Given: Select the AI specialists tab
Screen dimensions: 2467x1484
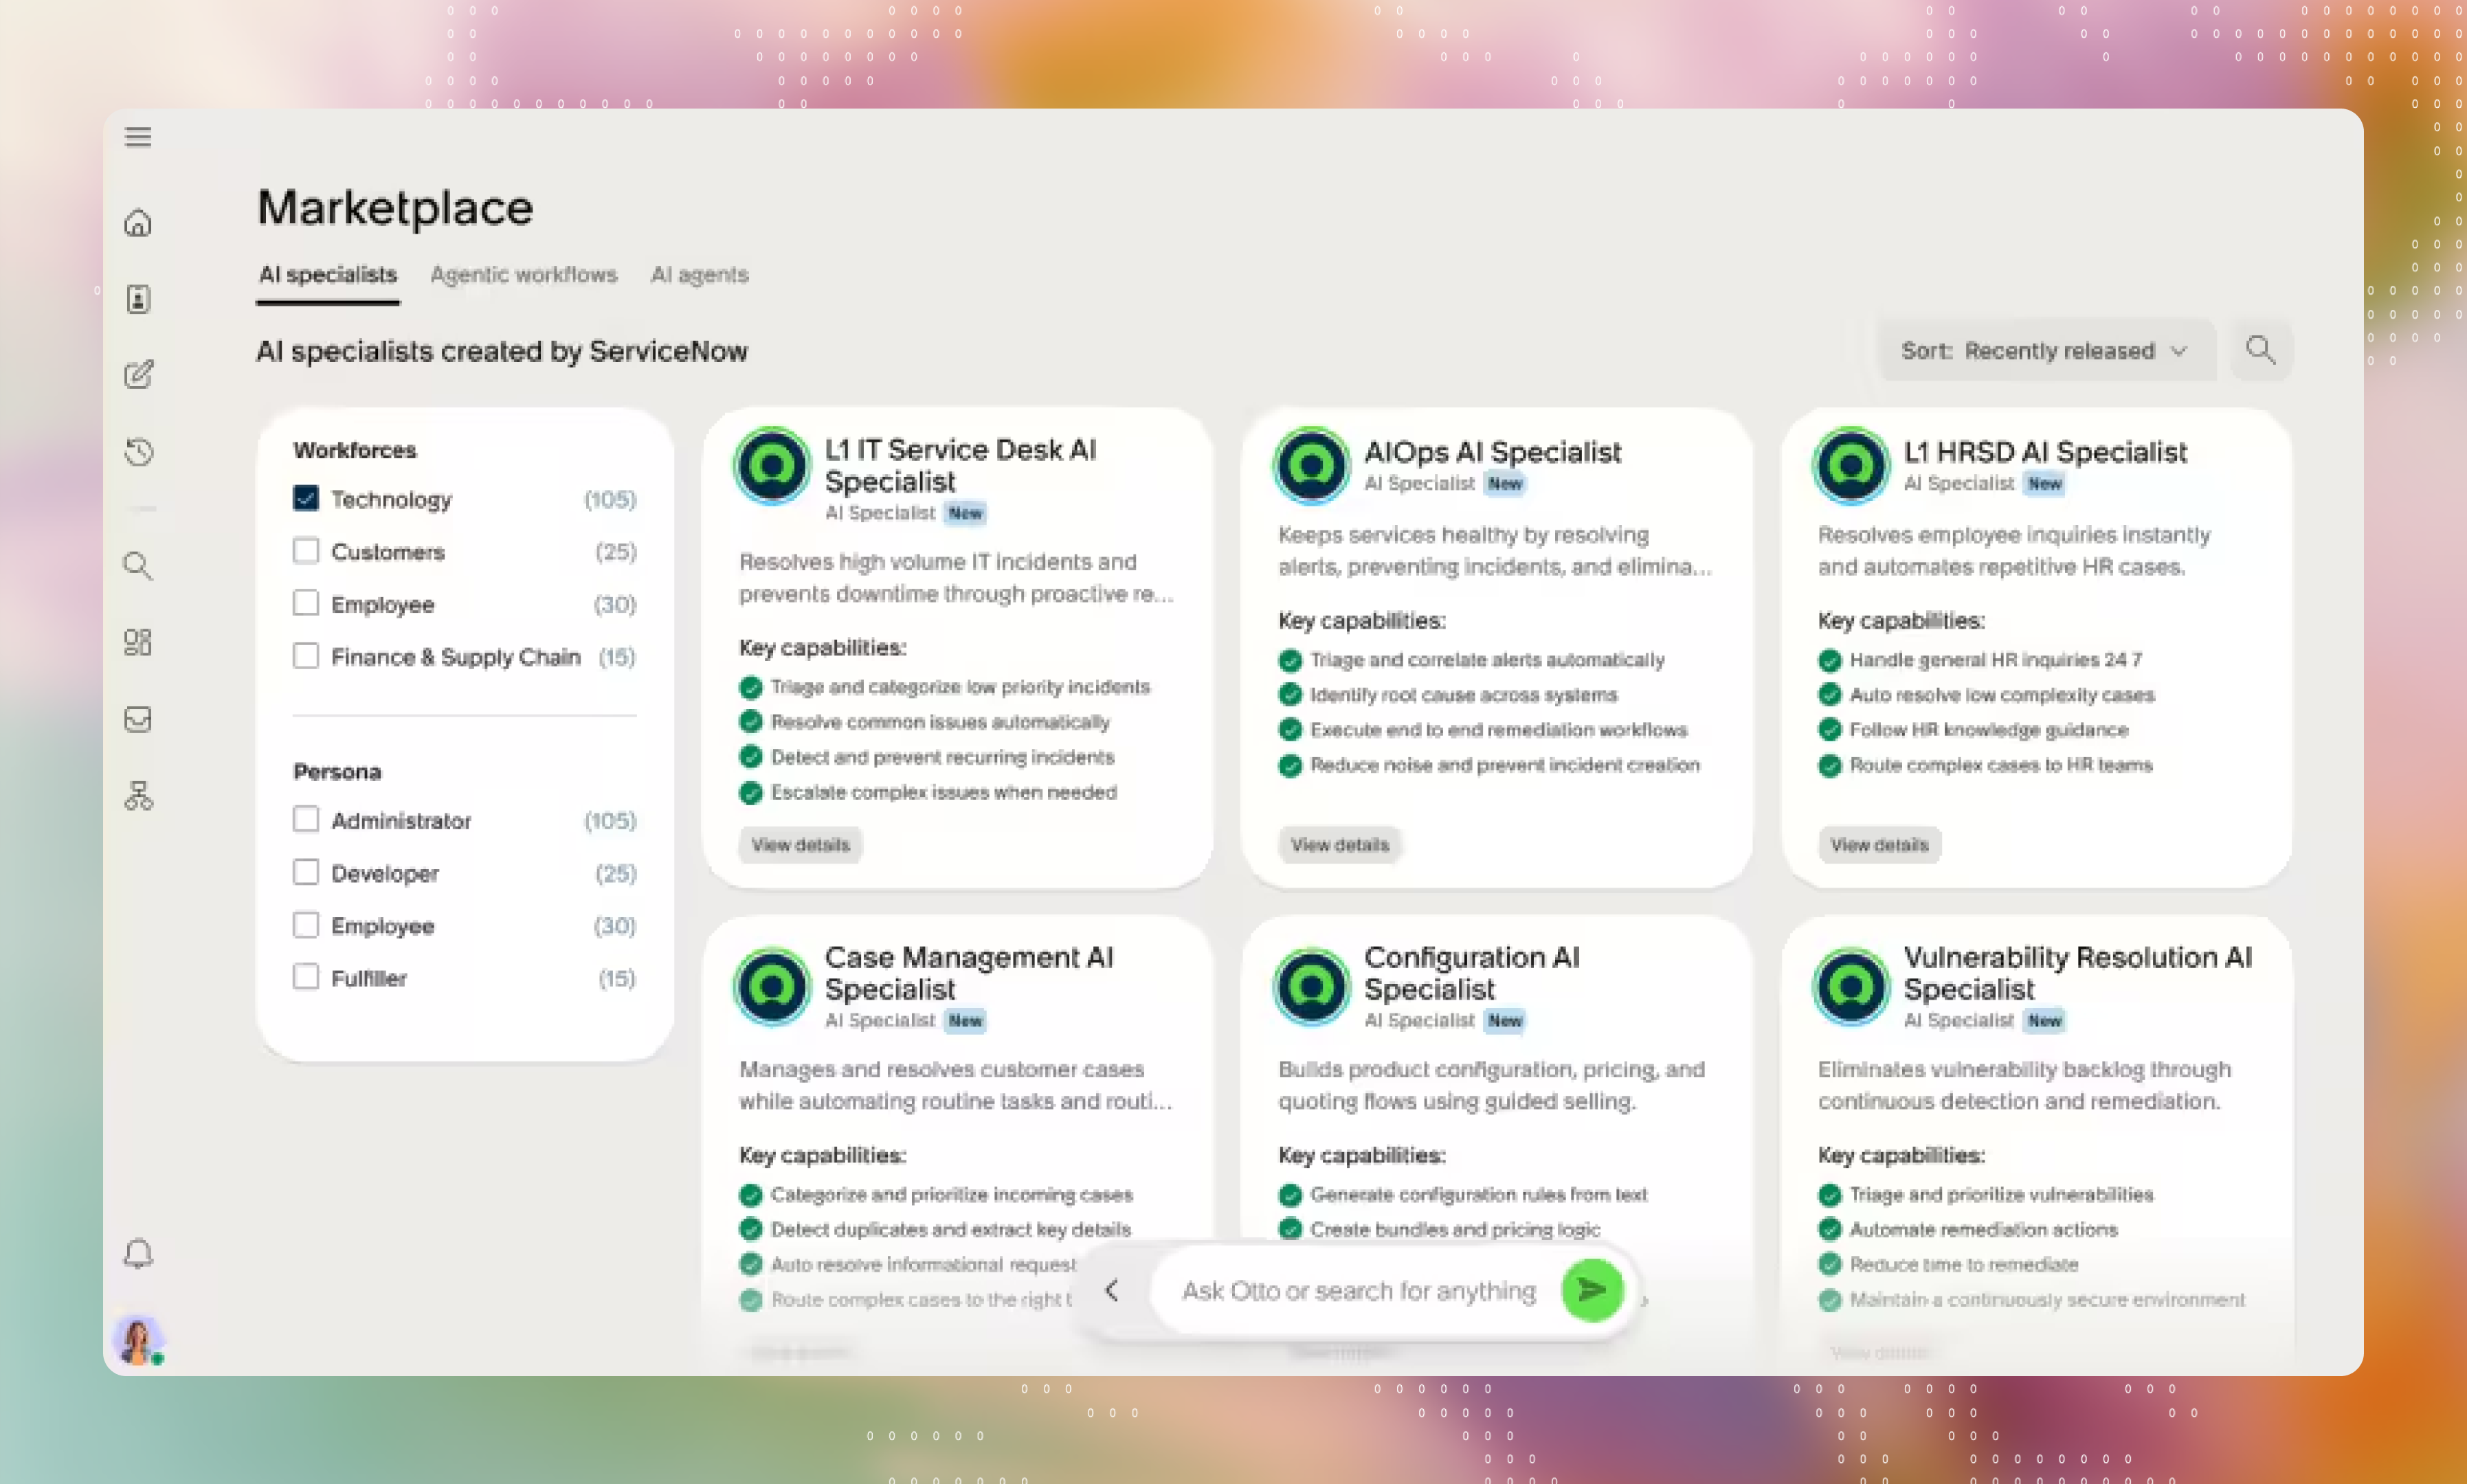Looking at the screenshot, I should pos(328,275).
